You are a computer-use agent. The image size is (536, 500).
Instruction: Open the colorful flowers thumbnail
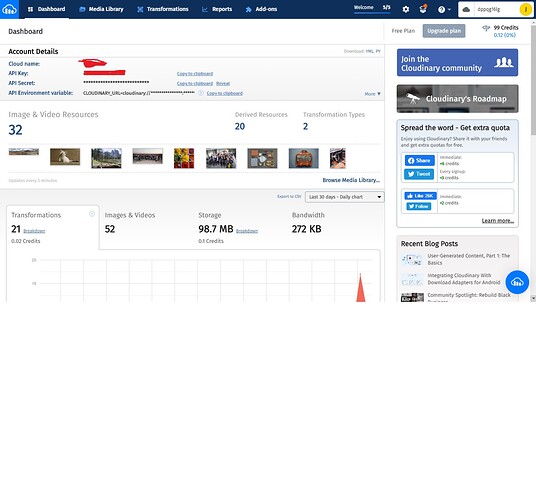[x=184, y=158]
